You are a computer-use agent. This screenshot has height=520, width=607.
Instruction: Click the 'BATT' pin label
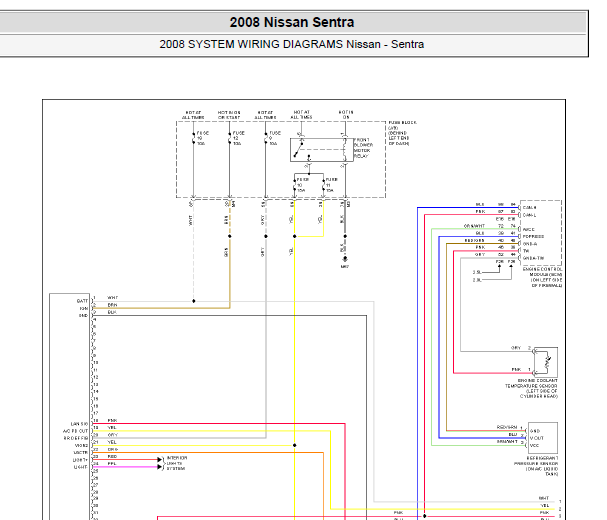pyautogui.click(x=82, y=301)
